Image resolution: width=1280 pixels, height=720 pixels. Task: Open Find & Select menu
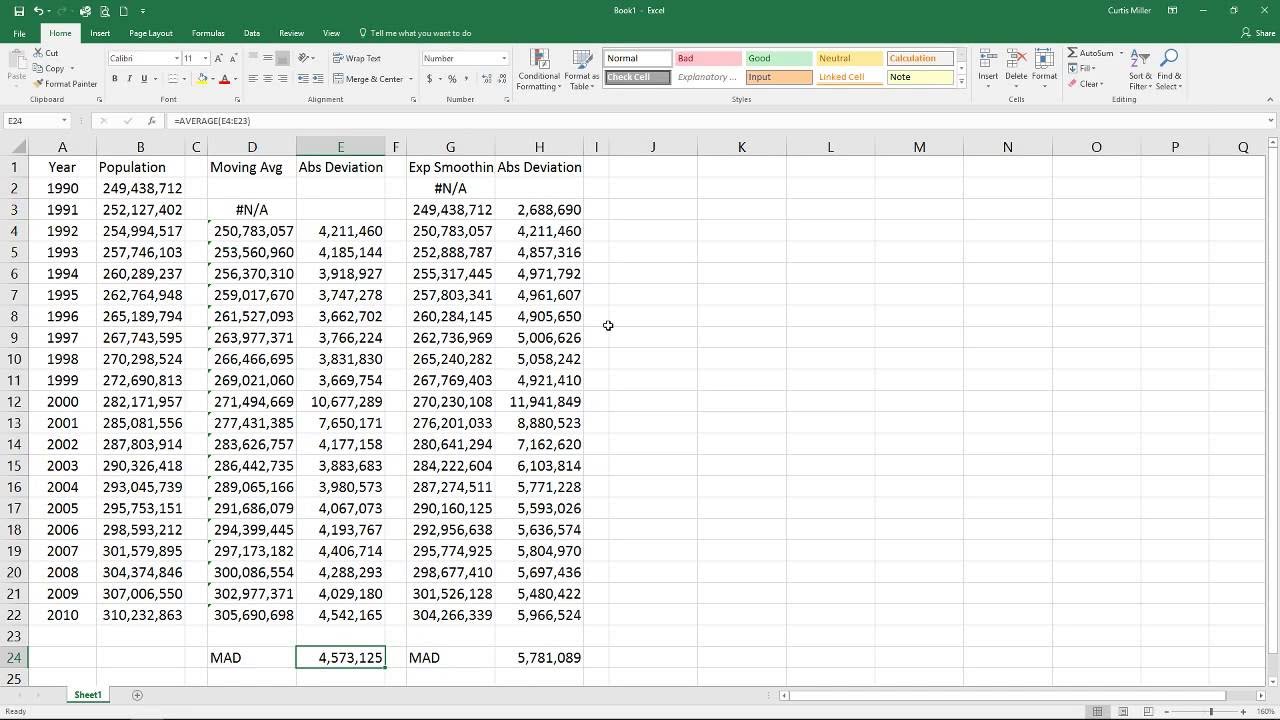pyautogui.click(x=1169, y=69)
